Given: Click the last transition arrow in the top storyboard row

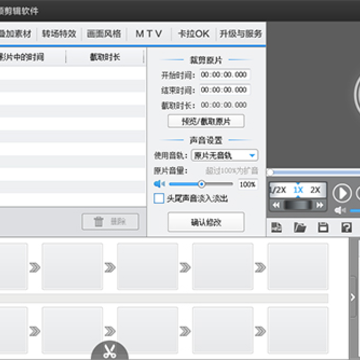Looking at the screenshot, I should pos(261,267).
